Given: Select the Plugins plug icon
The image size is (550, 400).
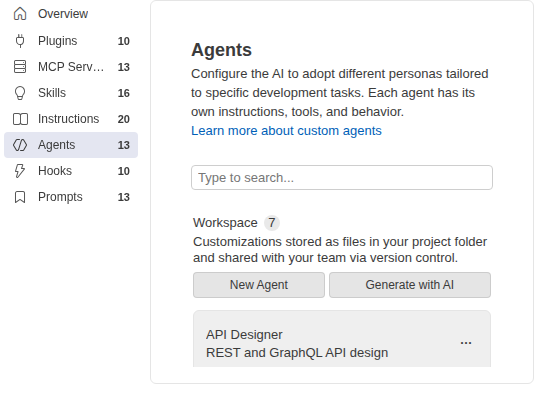Looking at the screenshot, I should pyautogui.click(x=20, y=41).
